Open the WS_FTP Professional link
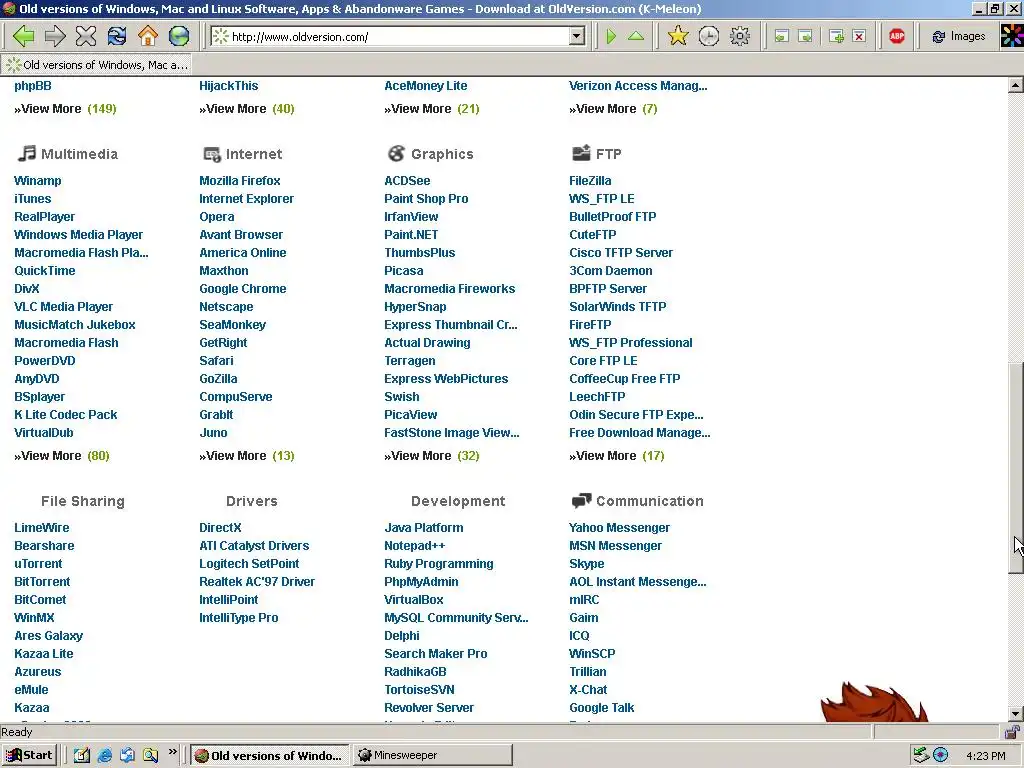 [630, 343]
